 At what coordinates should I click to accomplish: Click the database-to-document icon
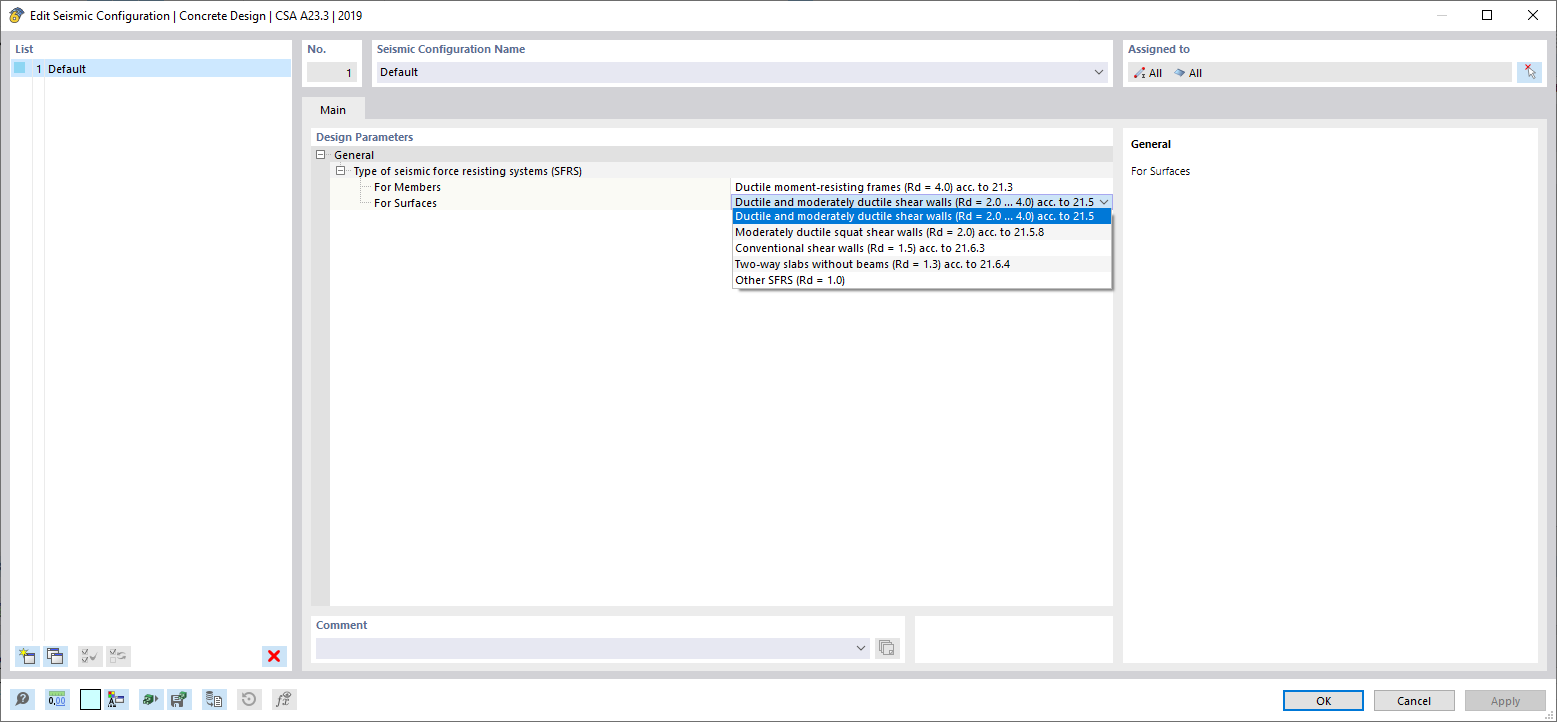[214, 700]
